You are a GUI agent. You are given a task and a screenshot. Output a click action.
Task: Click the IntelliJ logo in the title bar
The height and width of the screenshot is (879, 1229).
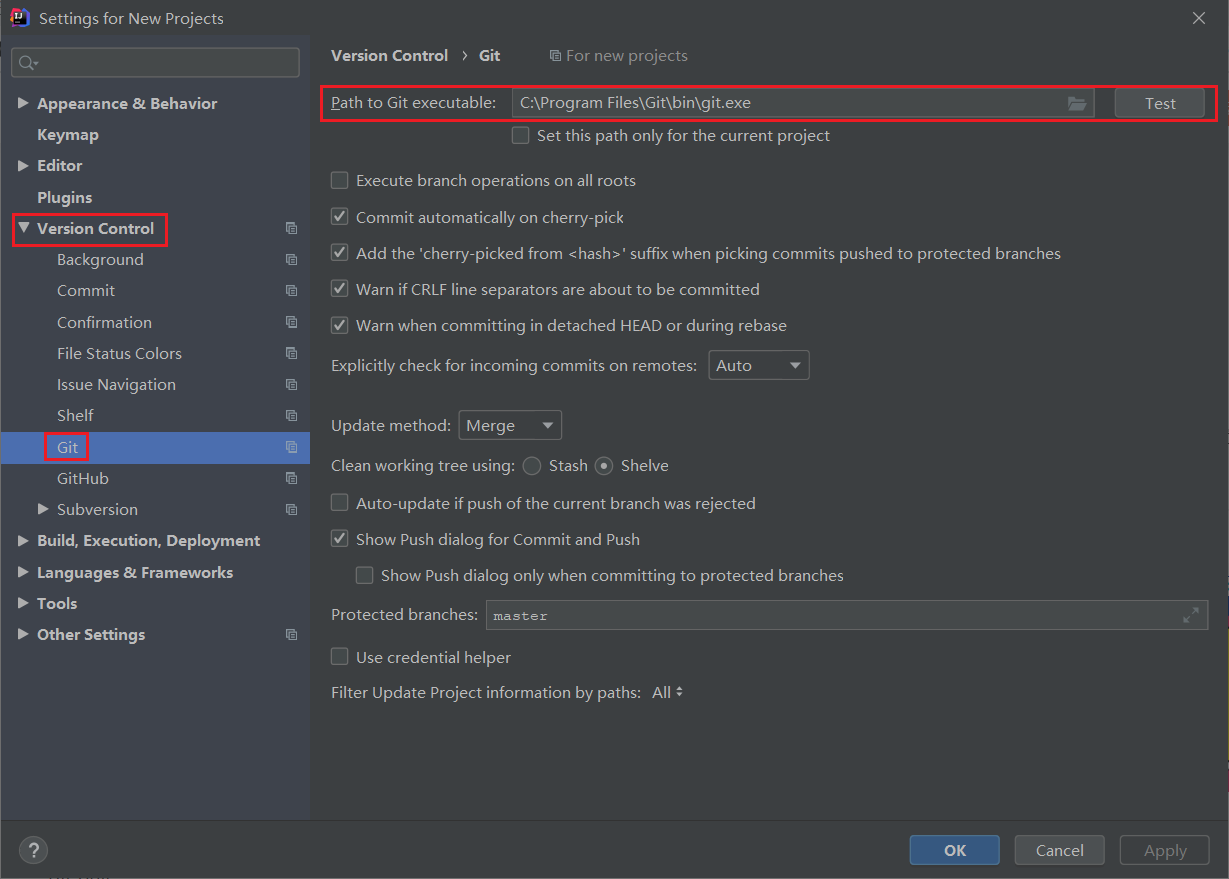tap(19, 17)
